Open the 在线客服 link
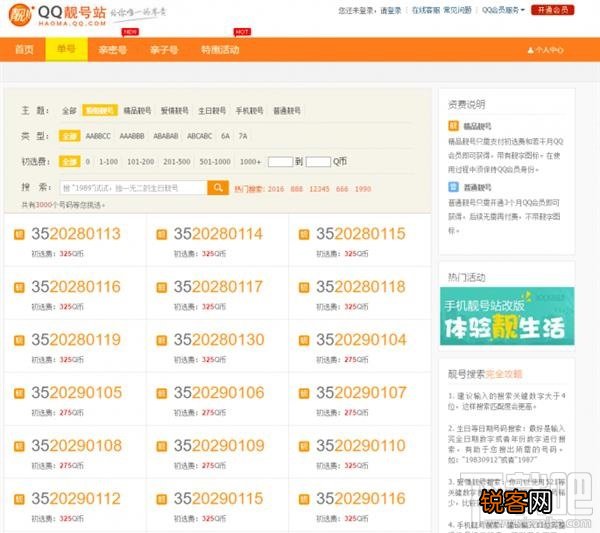 coord(426,10)
